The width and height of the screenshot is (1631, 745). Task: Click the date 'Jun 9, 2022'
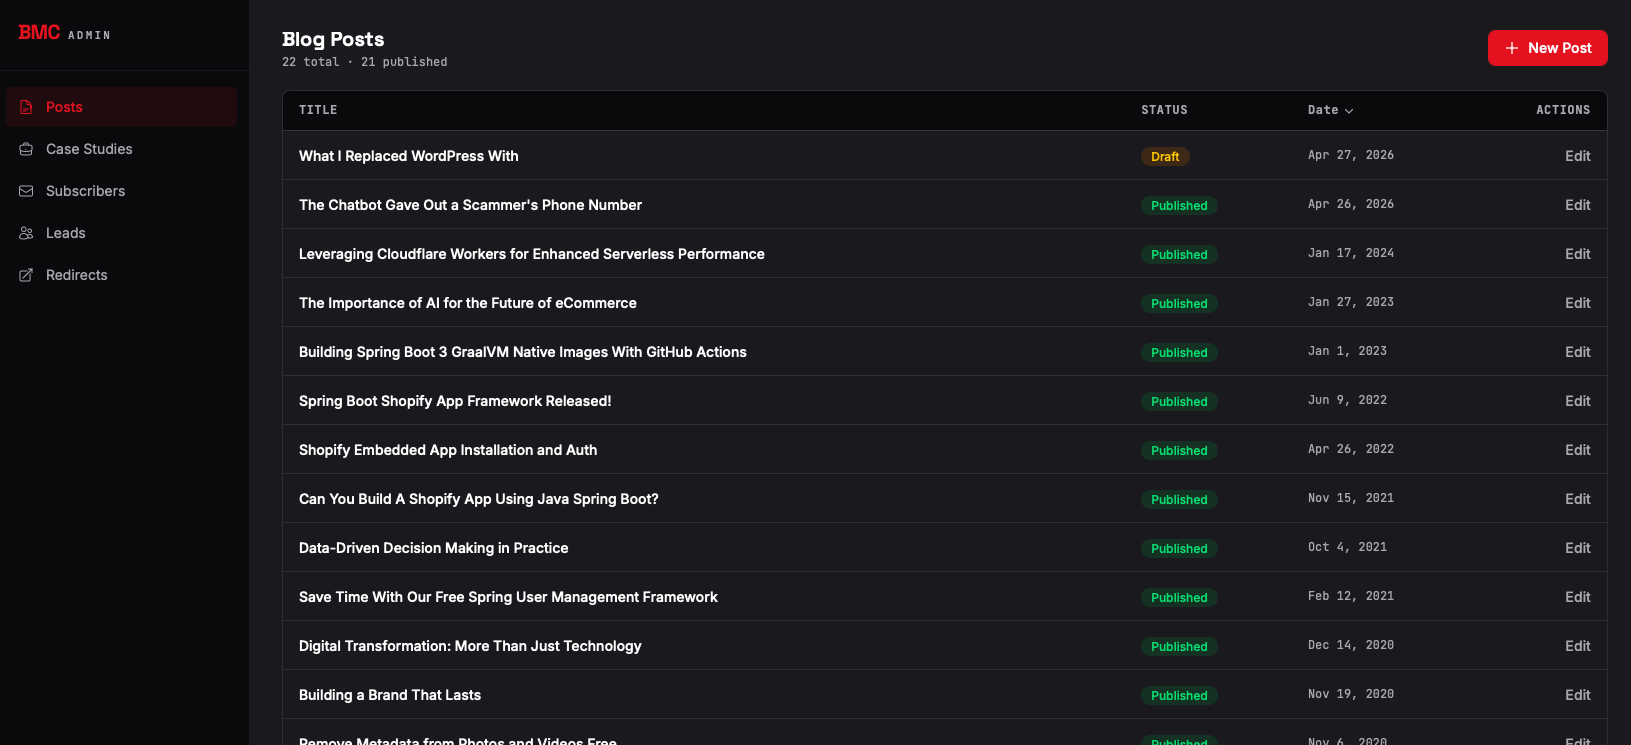1347,400
